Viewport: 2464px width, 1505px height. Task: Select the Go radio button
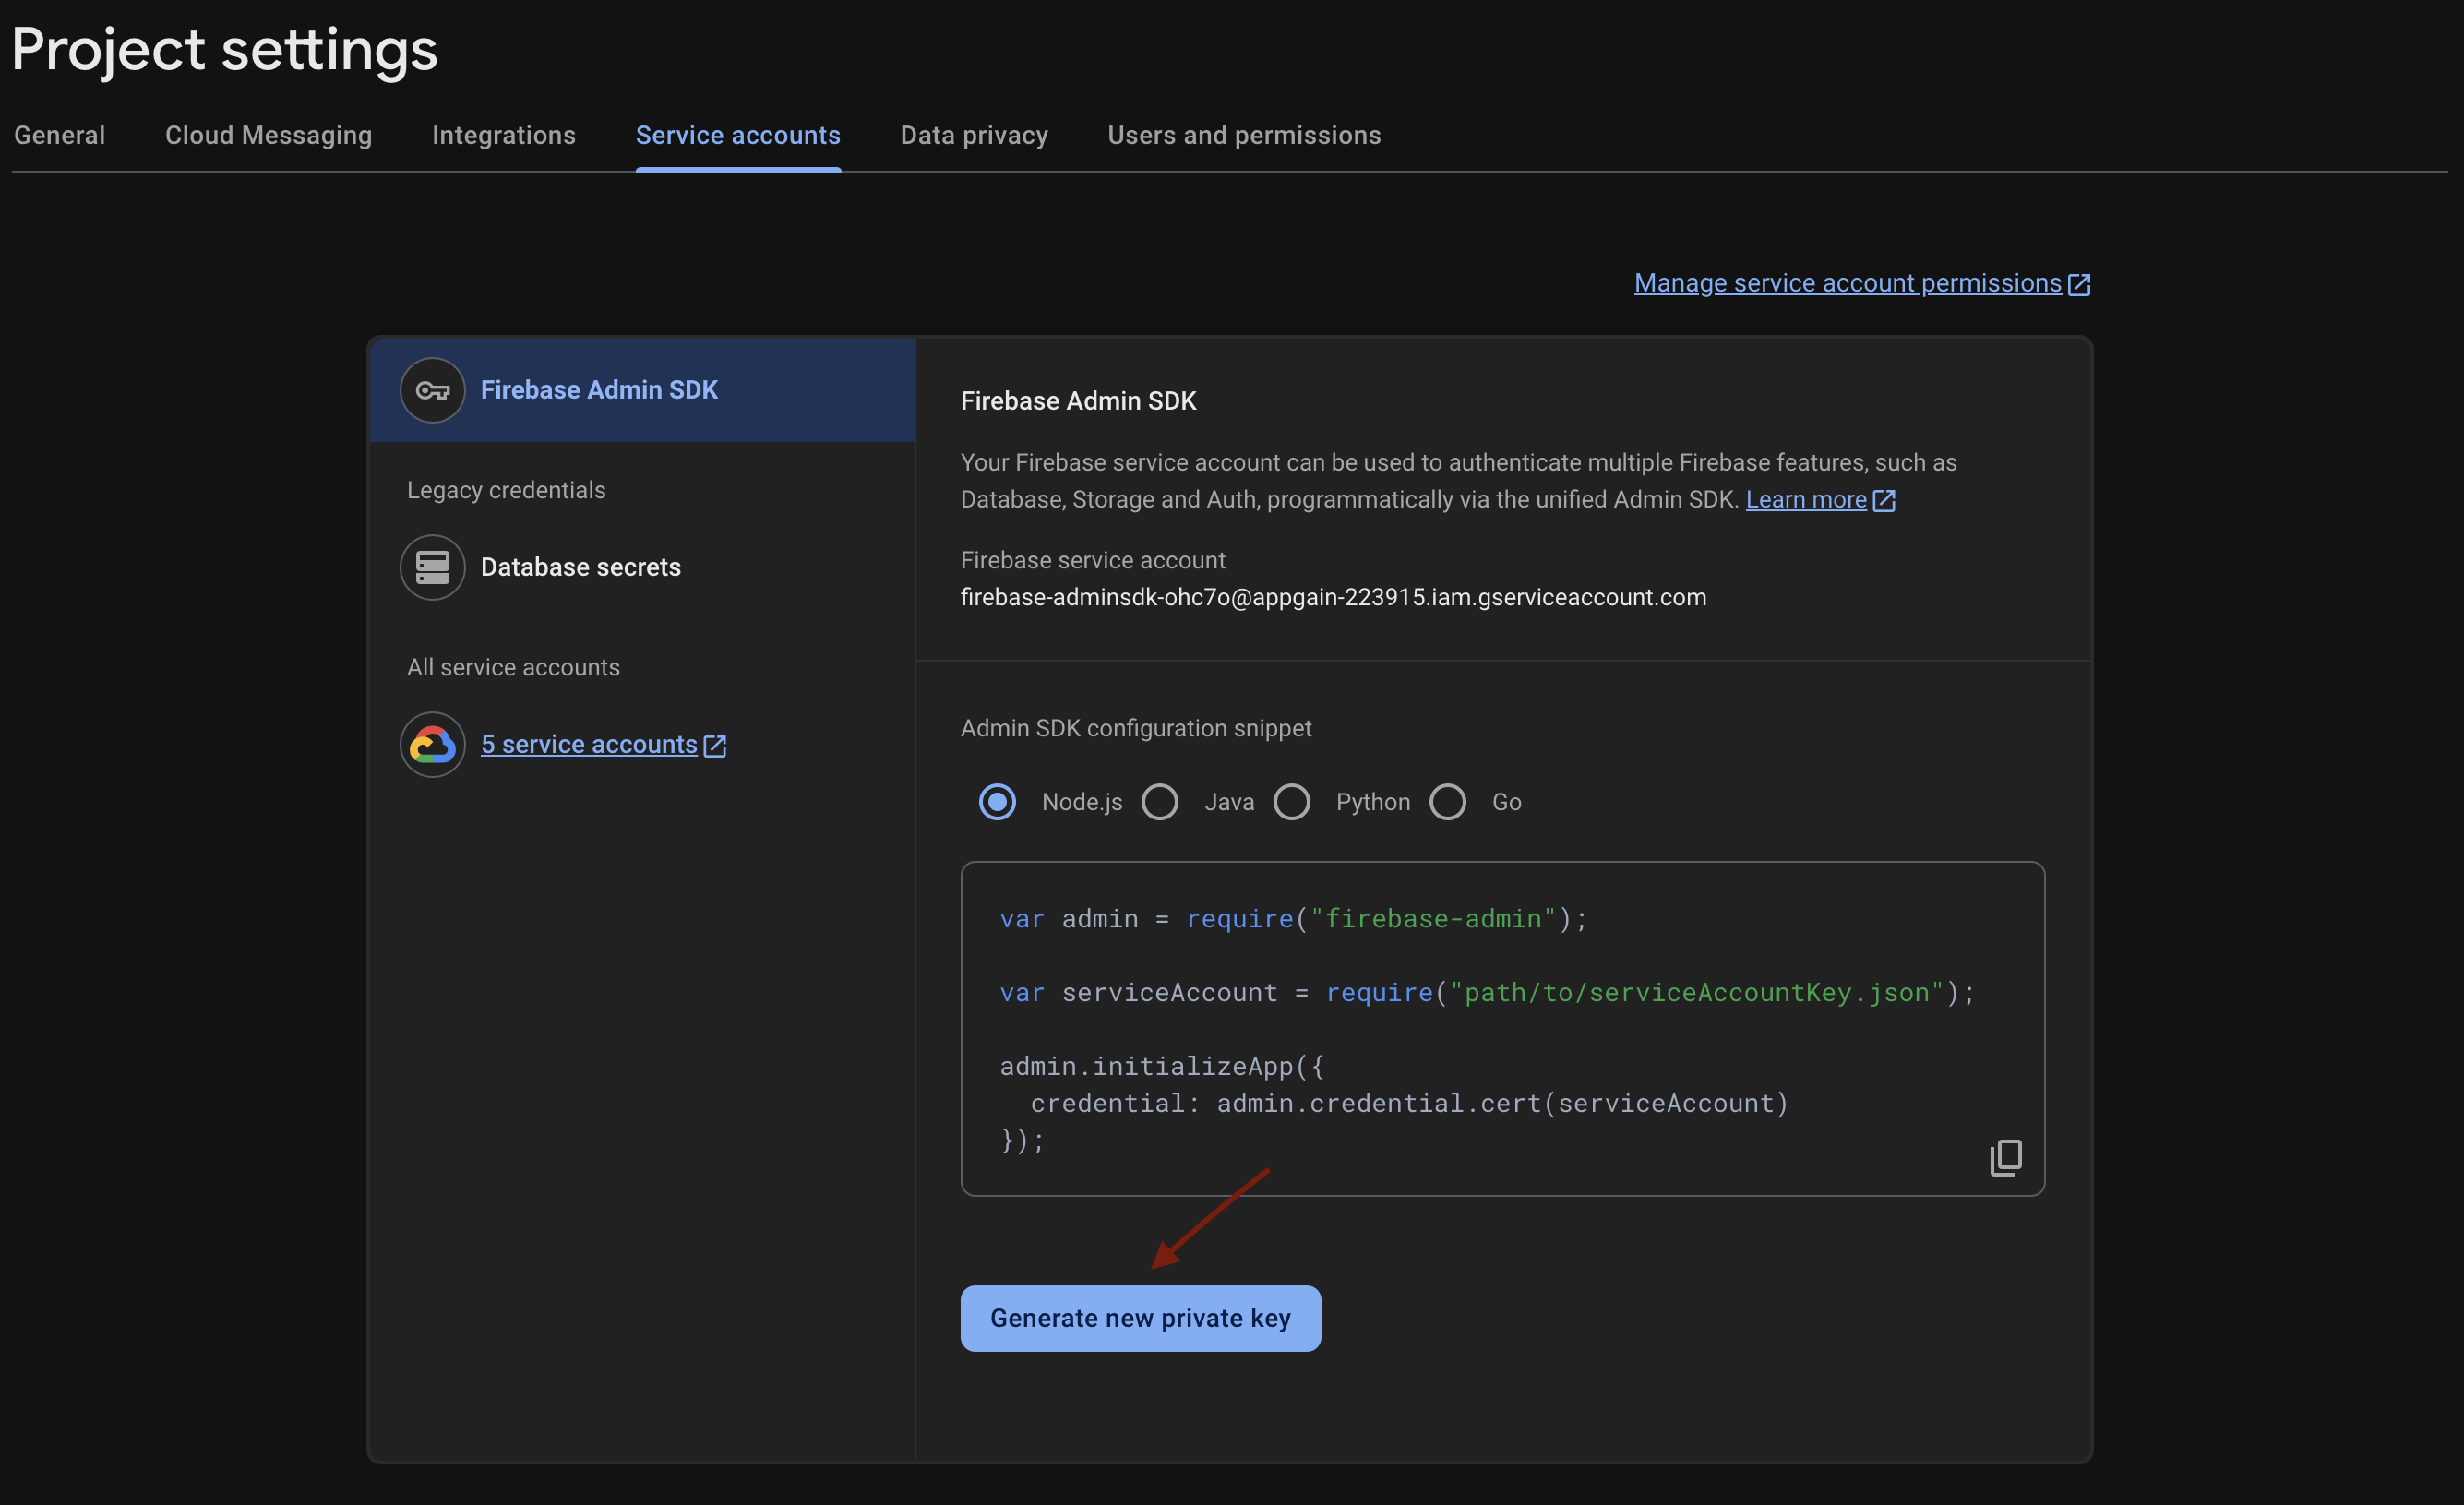[1448, 802]
